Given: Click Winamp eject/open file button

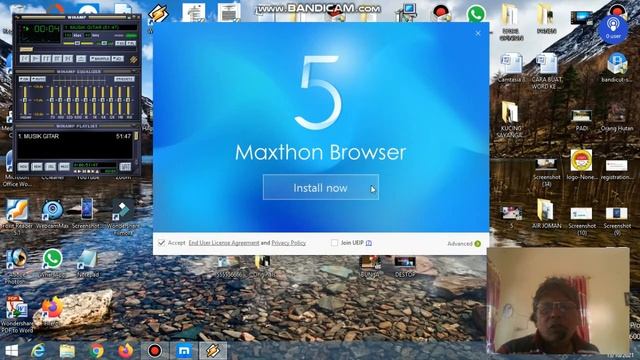Looking at the screenshot, I should click(81, 58).
